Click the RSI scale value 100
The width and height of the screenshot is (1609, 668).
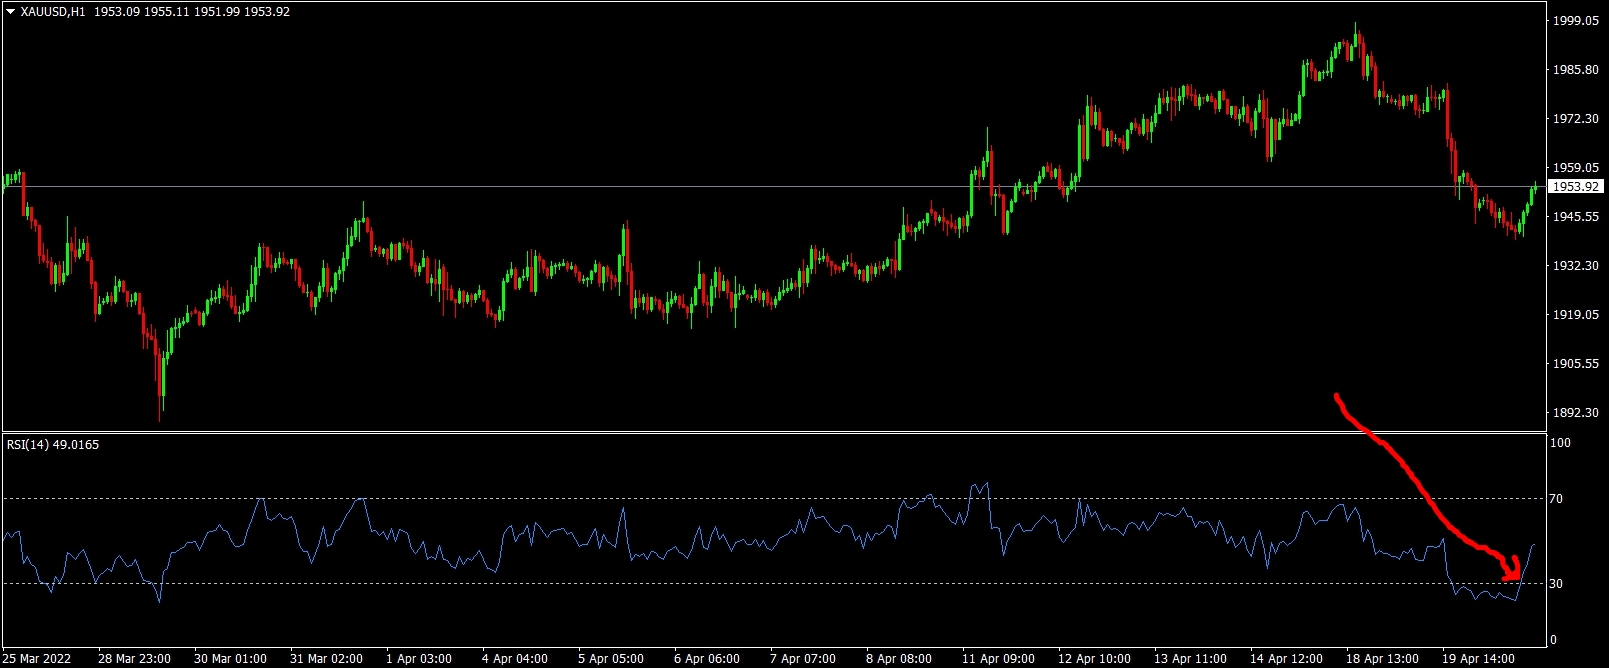click(x=1560, y=443)
